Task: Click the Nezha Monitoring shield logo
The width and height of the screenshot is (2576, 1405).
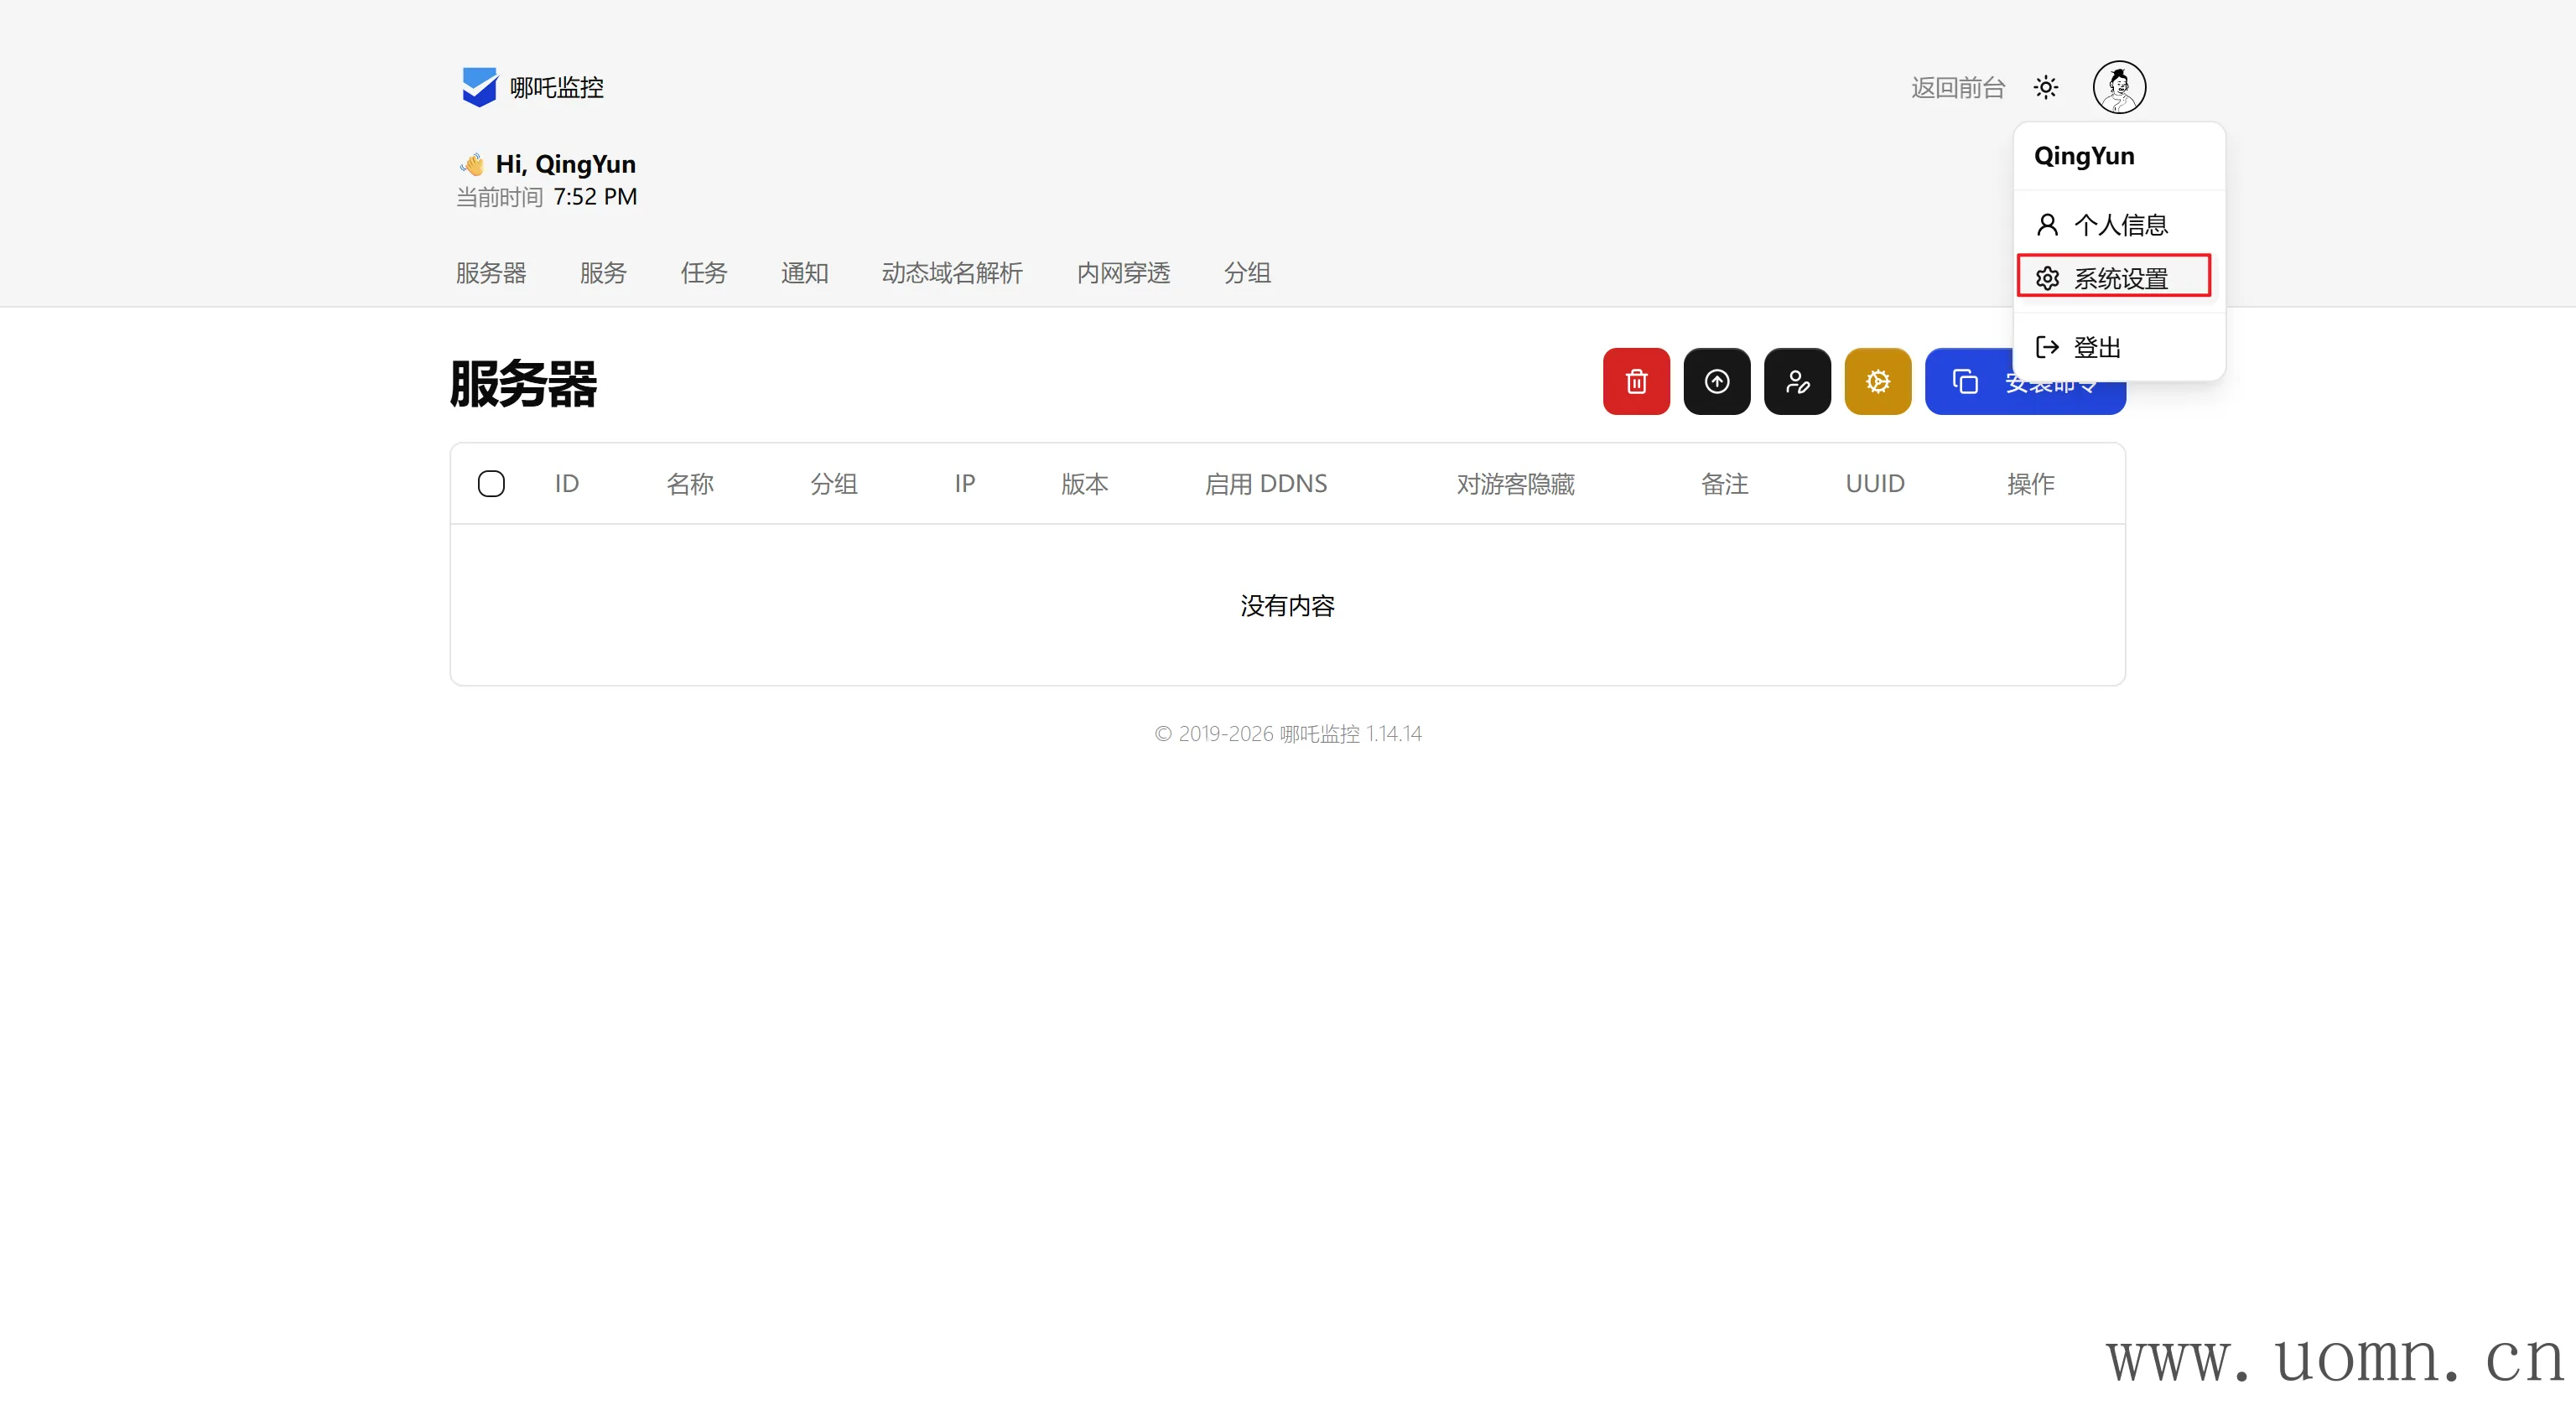Action: (479, 87)
